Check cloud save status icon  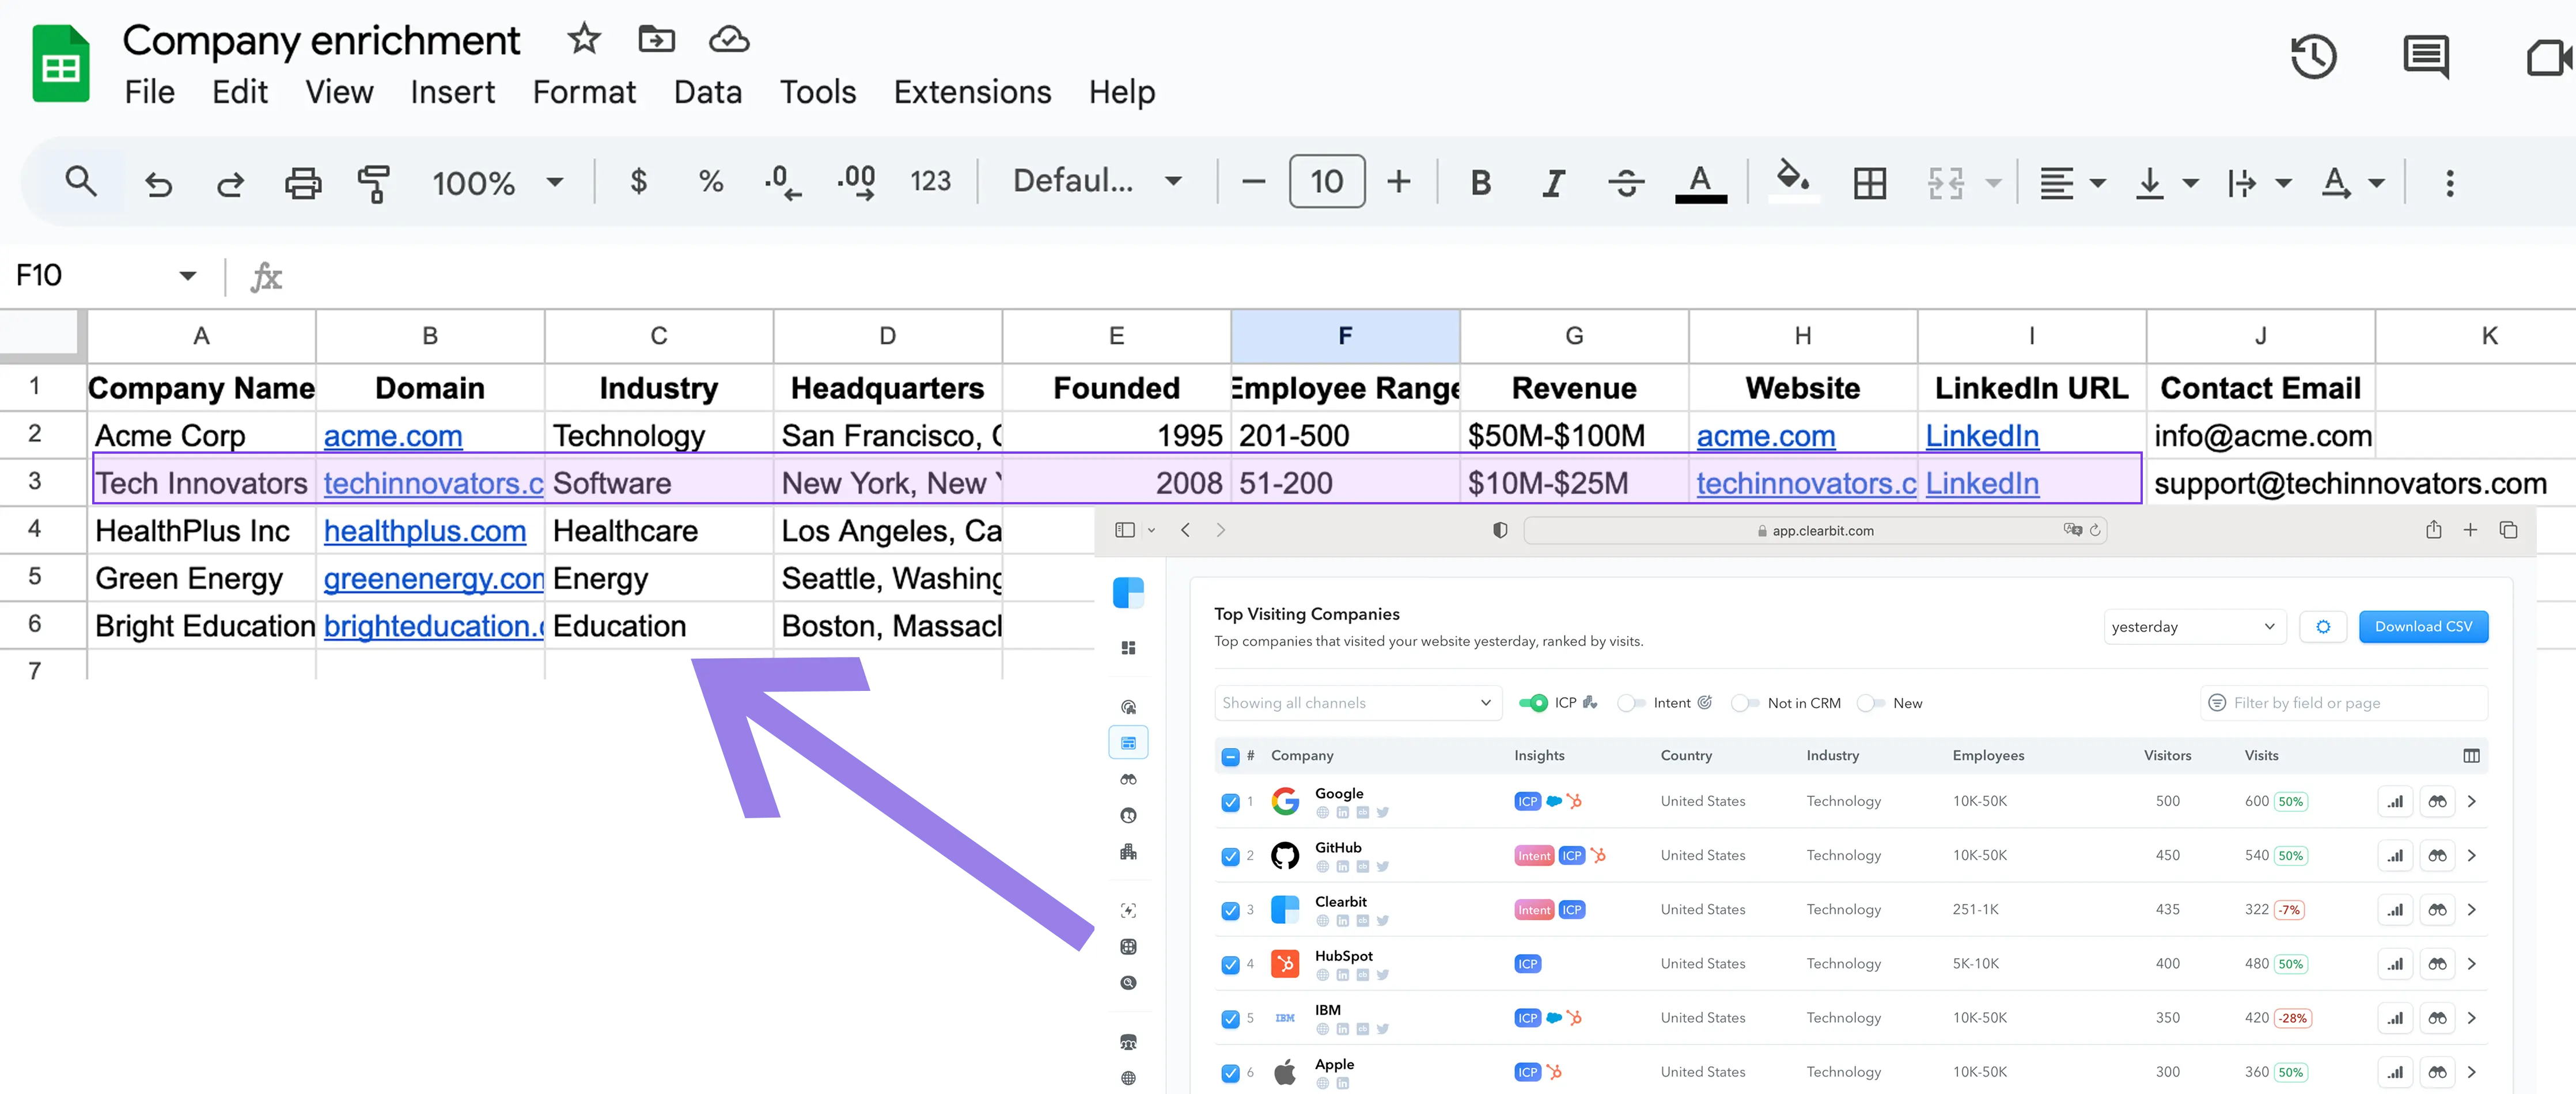pos(729,39)
